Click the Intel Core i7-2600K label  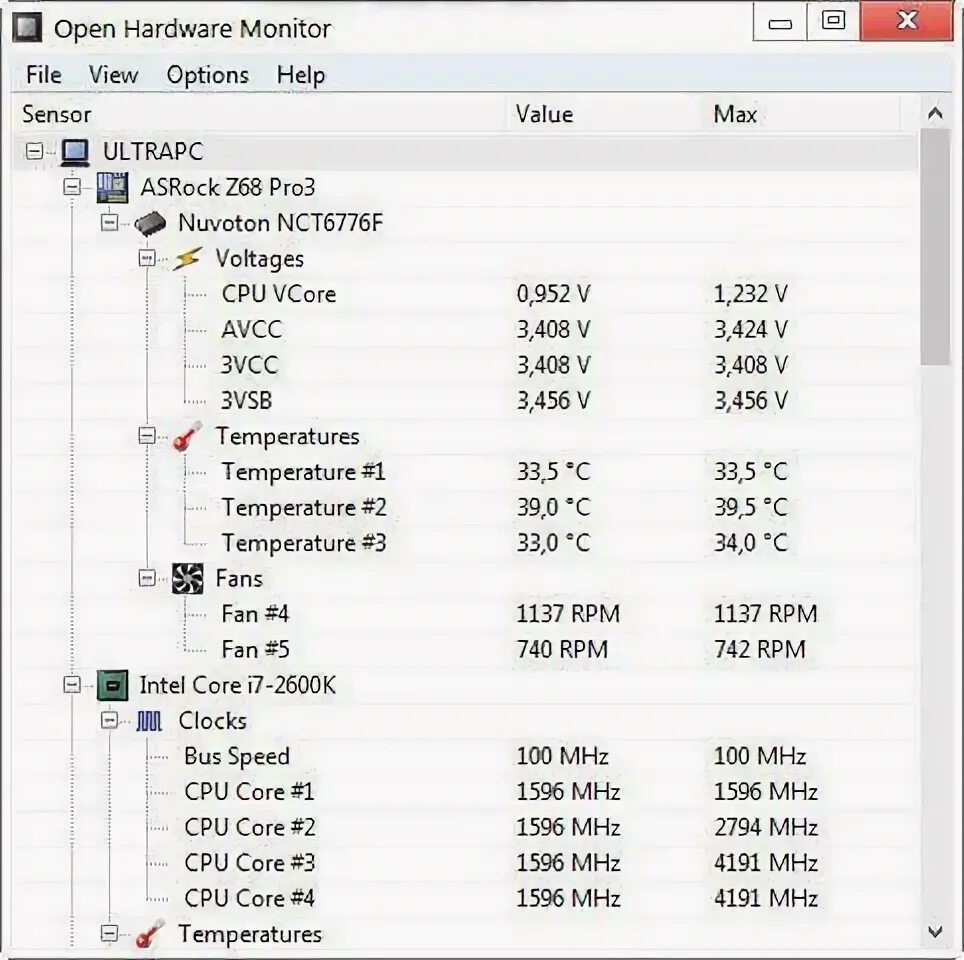click(x=237, y=685)
